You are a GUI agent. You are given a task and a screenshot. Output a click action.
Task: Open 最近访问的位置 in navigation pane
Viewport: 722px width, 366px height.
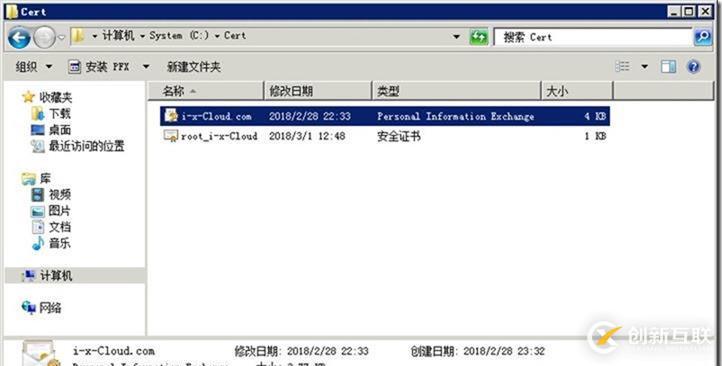tap(87, 146)
